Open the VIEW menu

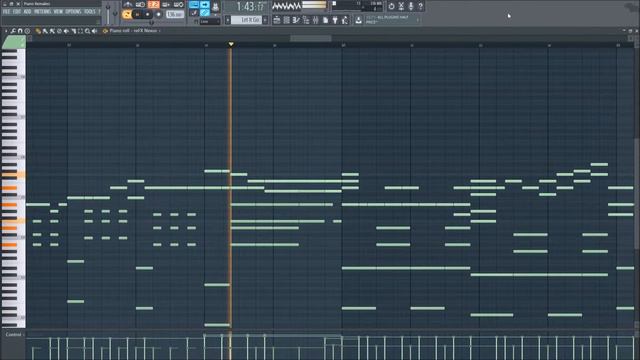pos(58,12)
